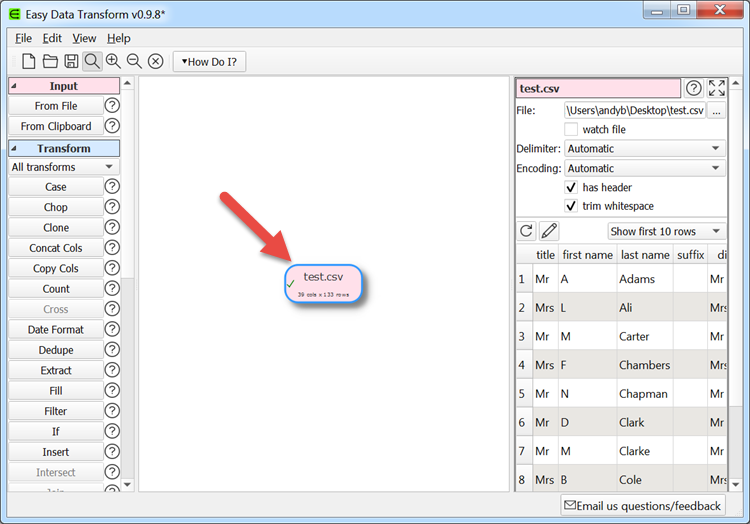Click the From Clipboard input button
Screen dimensions: 750x524
coord(56,126)
